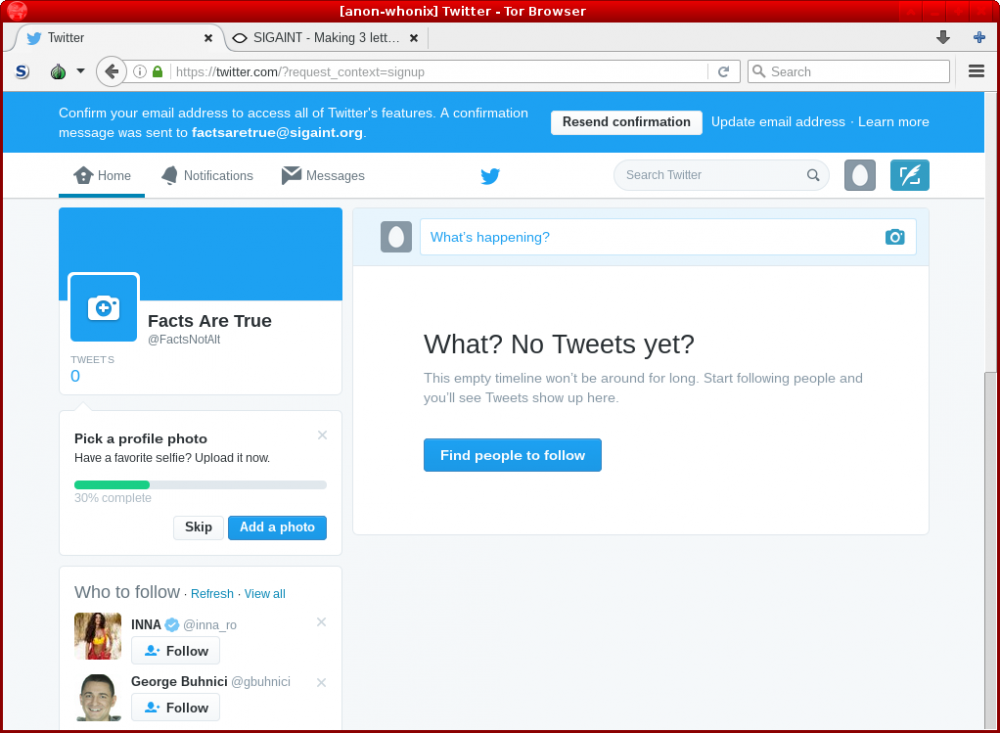
Task: Click the Resend confirmation button
Action: (x=626, y=122)
